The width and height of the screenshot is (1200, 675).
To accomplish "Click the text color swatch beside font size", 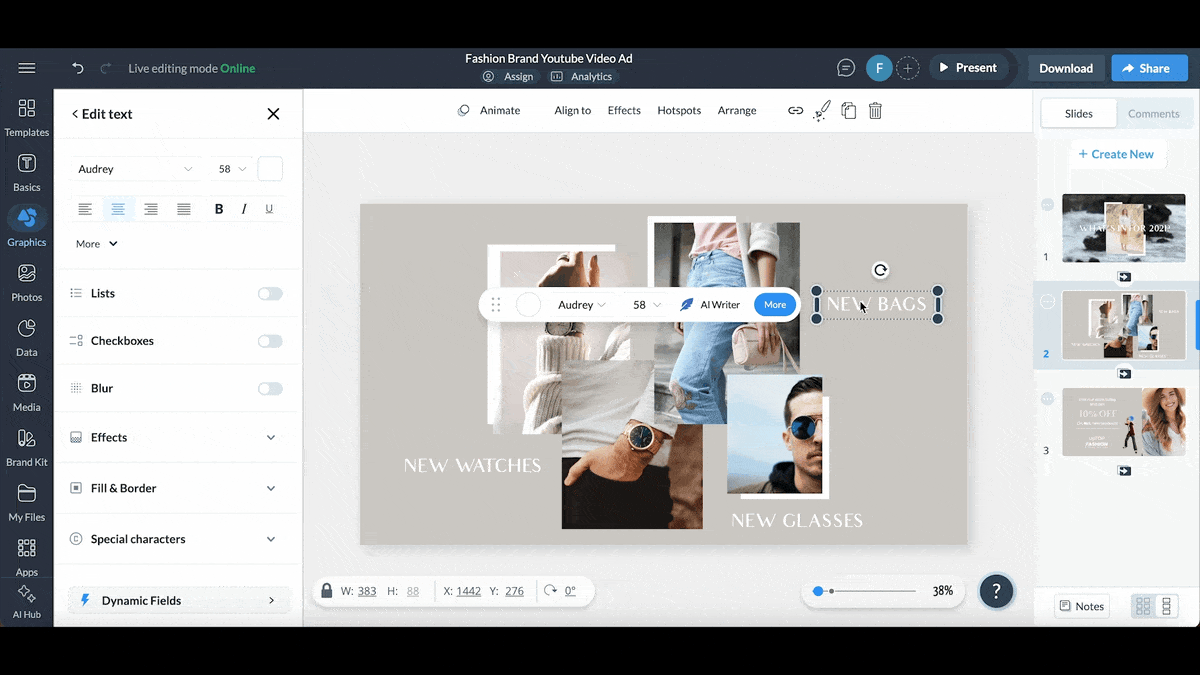I will [x=270, y=169].
